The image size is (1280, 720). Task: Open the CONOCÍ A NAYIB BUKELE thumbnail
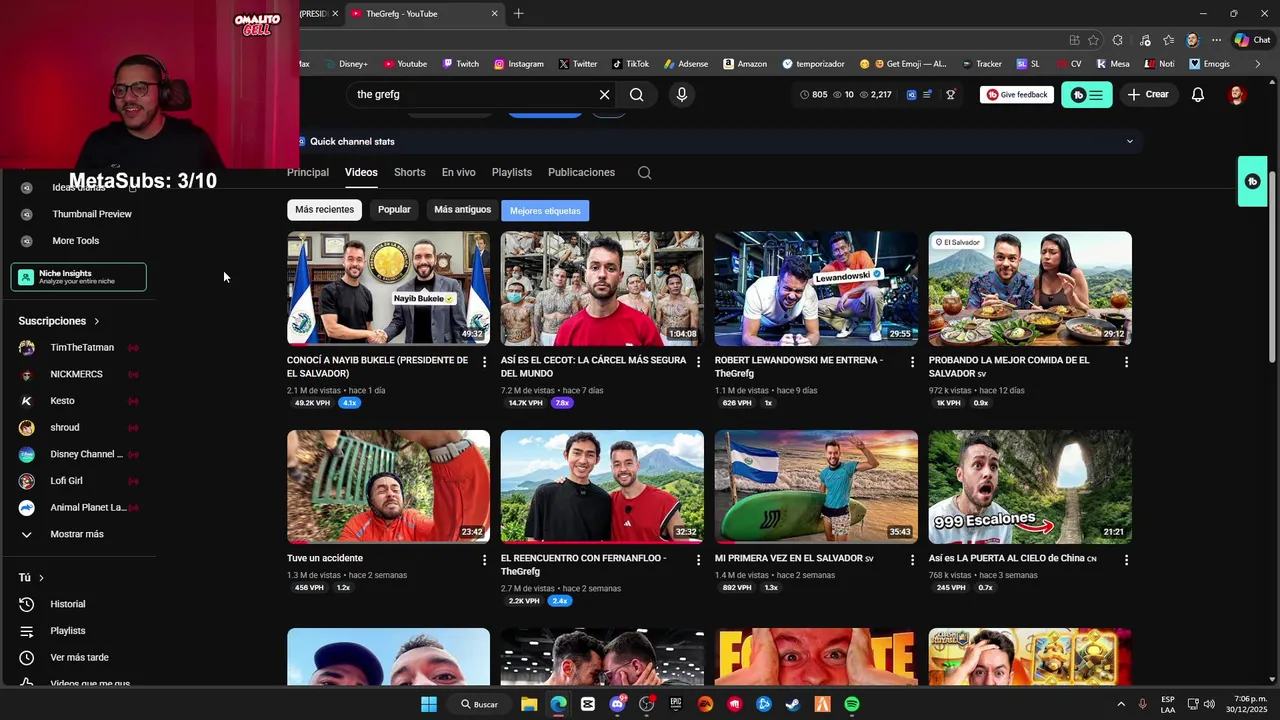pos(388,288)
